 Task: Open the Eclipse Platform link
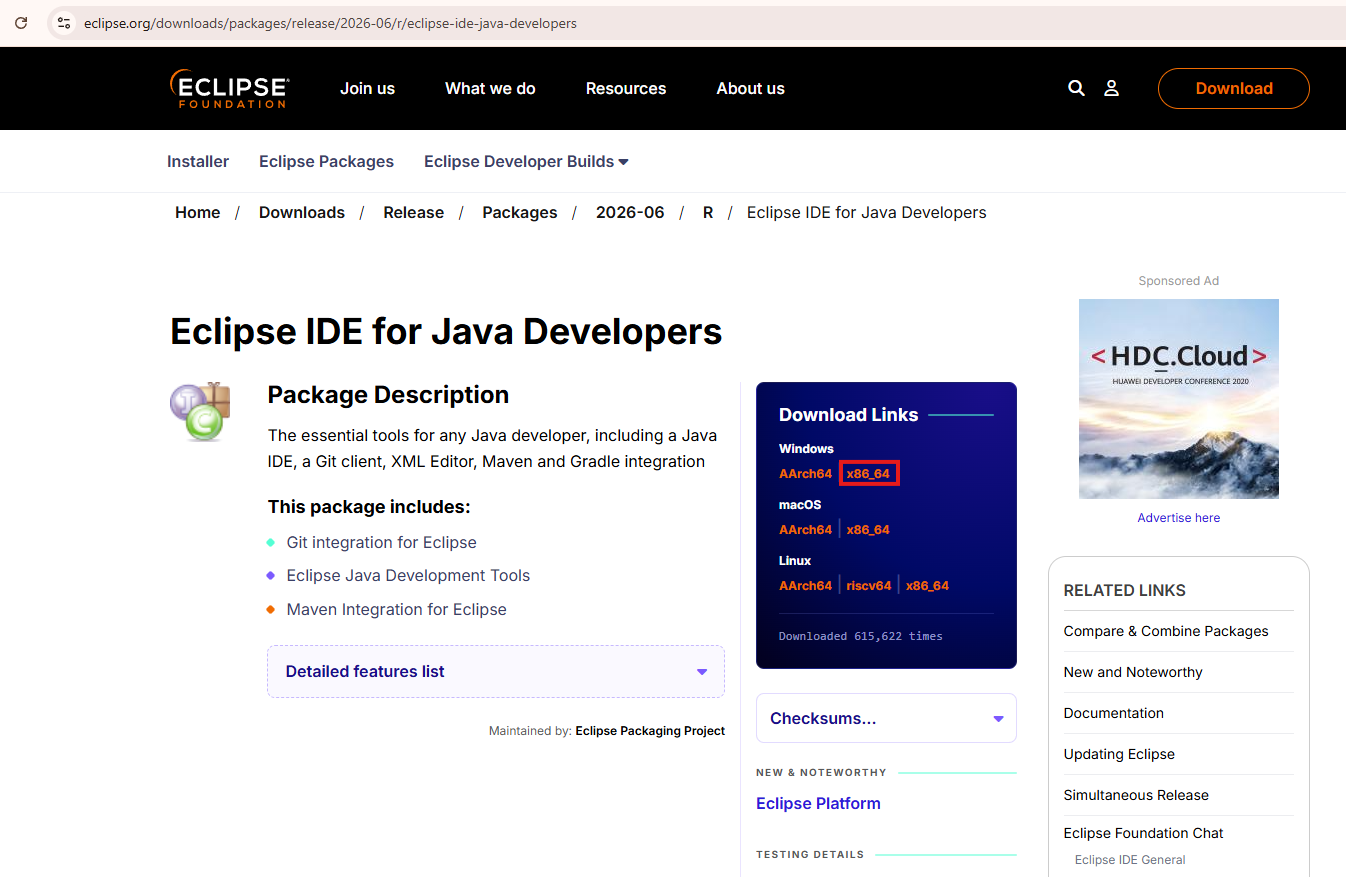tap(818, 803)
